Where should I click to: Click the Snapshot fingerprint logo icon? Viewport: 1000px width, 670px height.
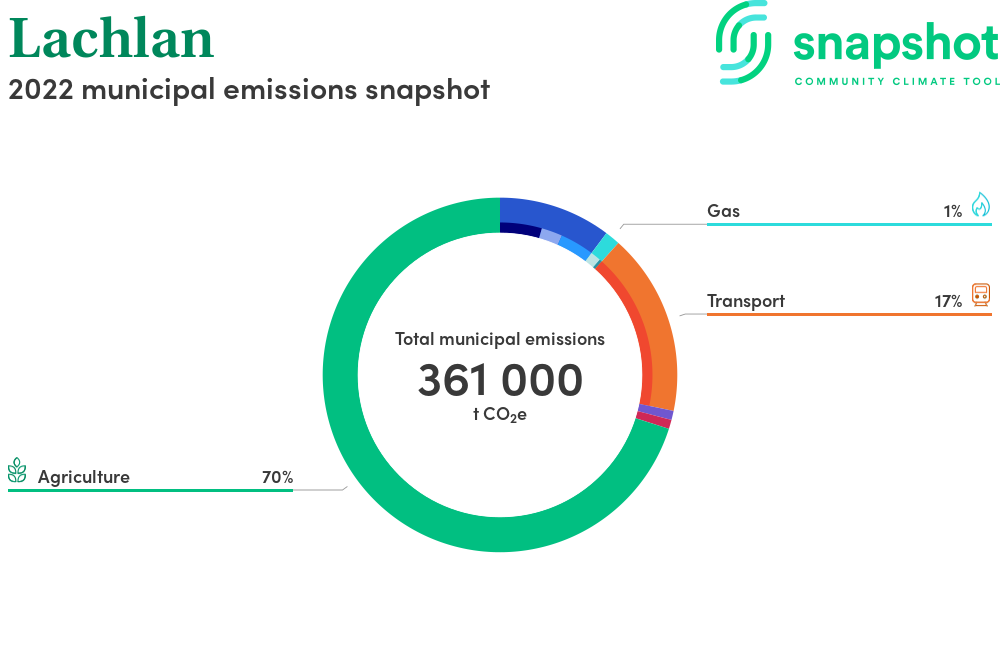(743, 42)
